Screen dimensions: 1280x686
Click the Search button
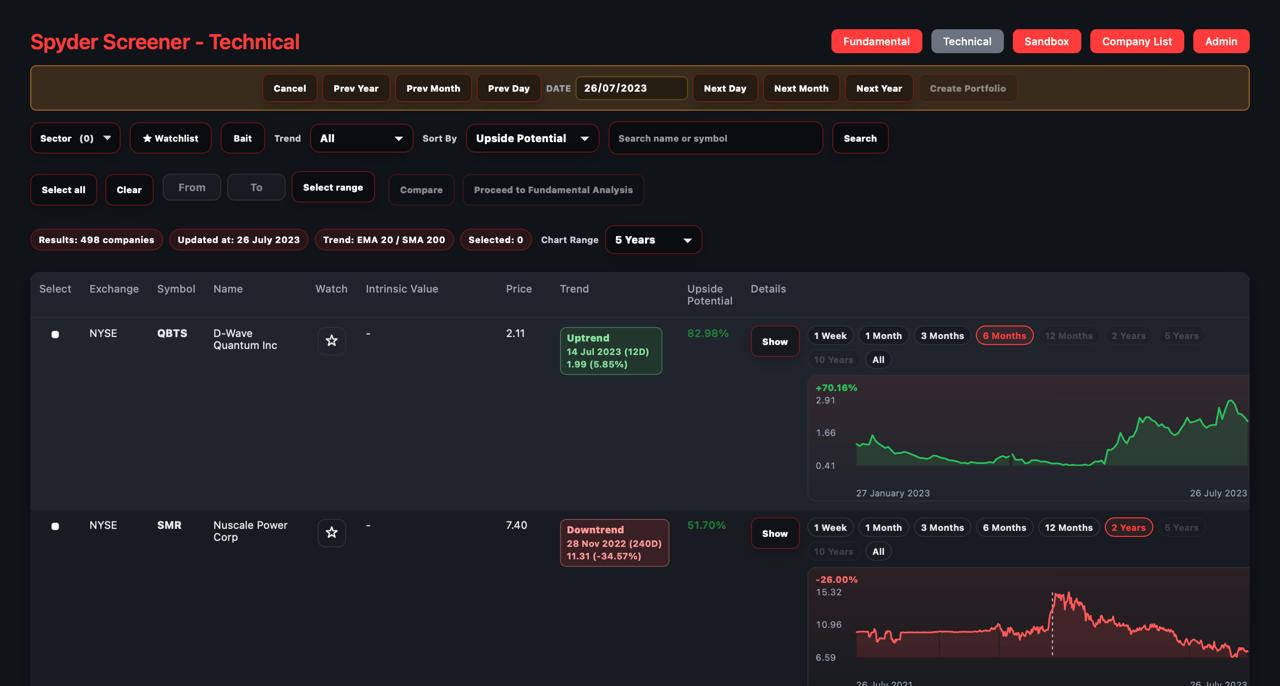point(860,138)
